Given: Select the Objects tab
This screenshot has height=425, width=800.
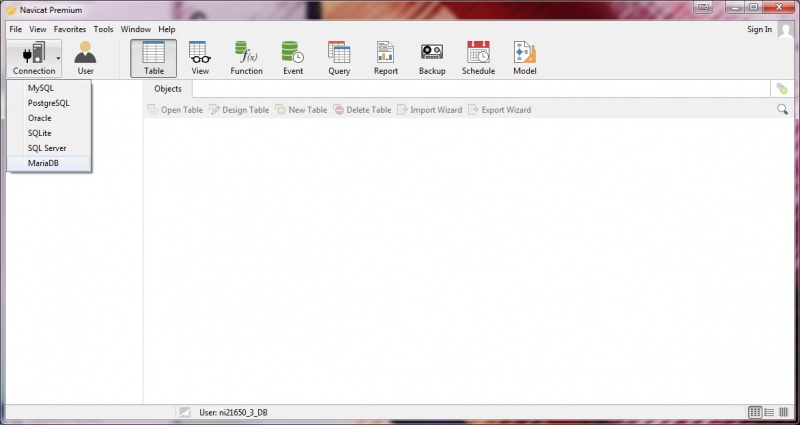Looking at the screenshot, I should click(x=168, y=89).
